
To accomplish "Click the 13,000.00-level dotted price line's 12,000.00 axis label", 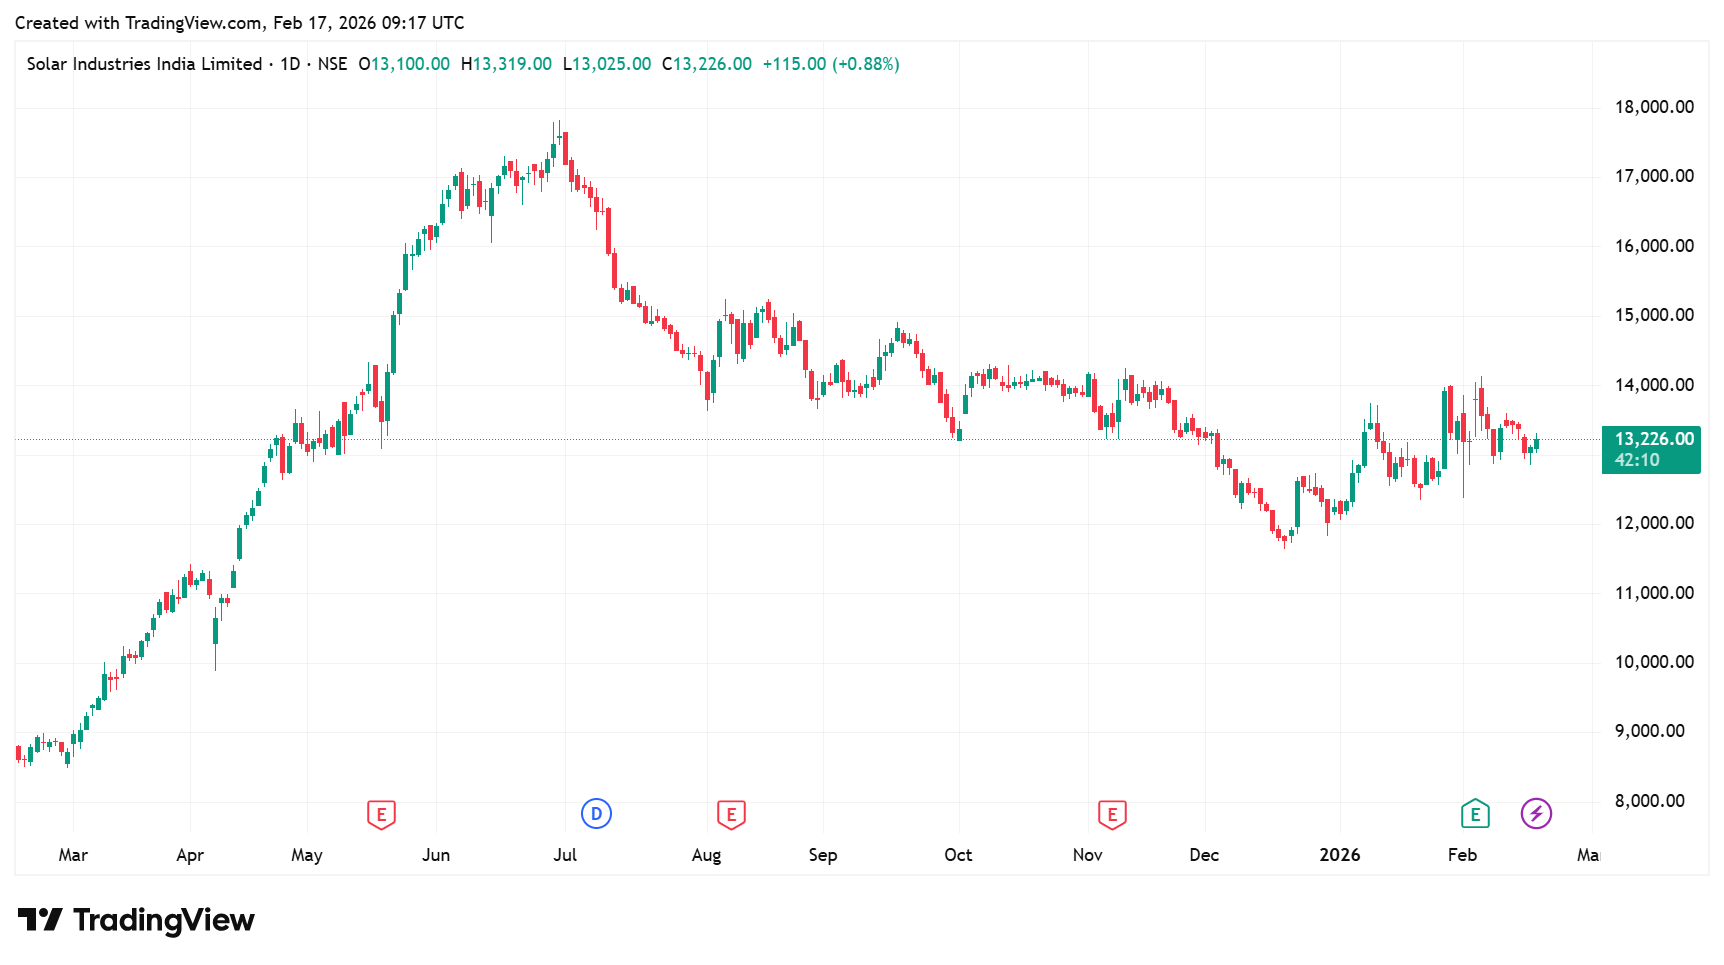I will (1654, 523).
